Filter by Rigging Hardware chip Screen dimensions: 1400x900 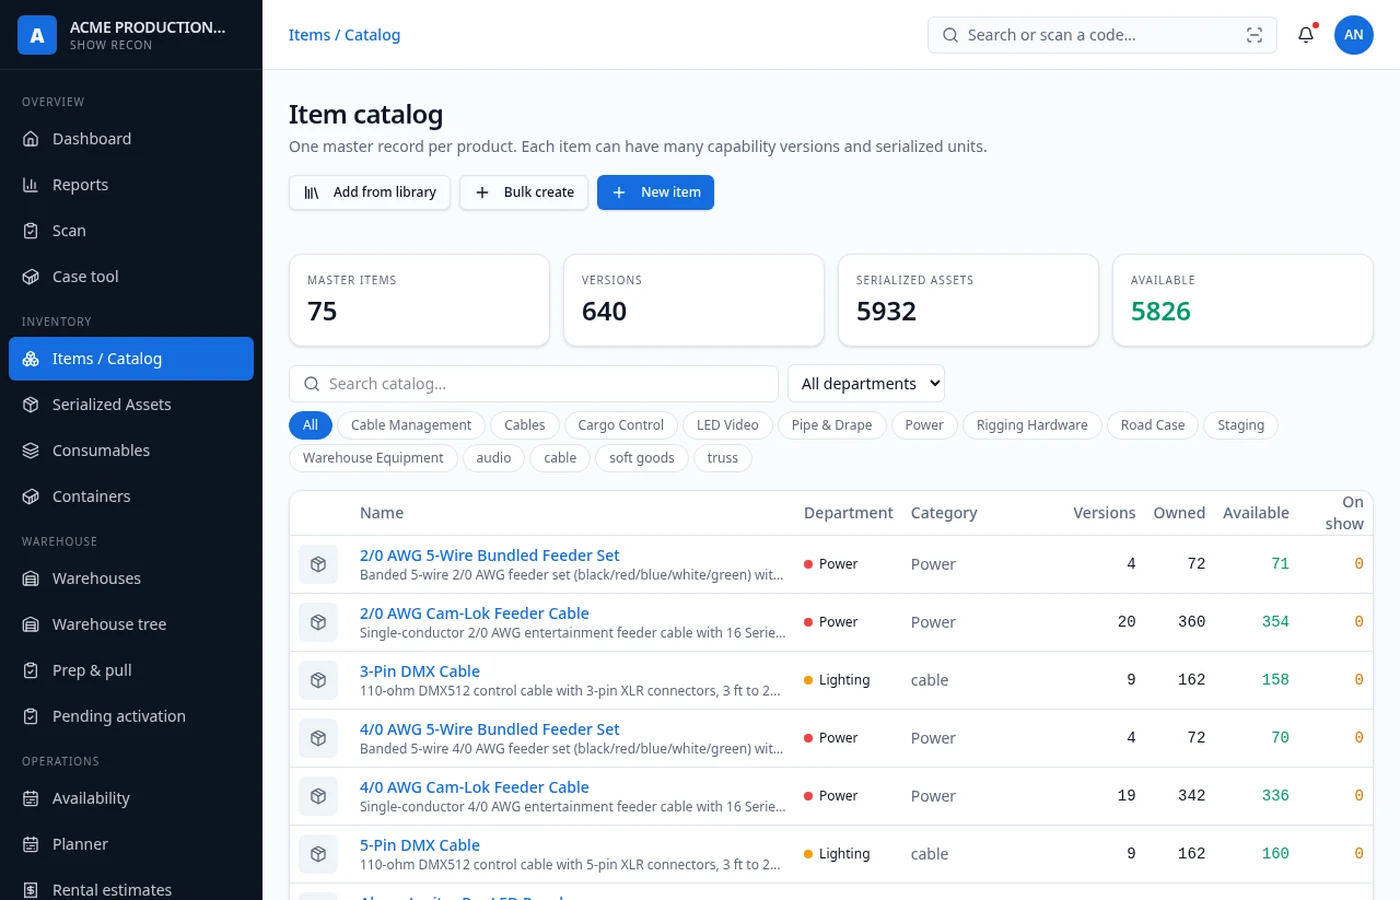[x=1032, y=425]
